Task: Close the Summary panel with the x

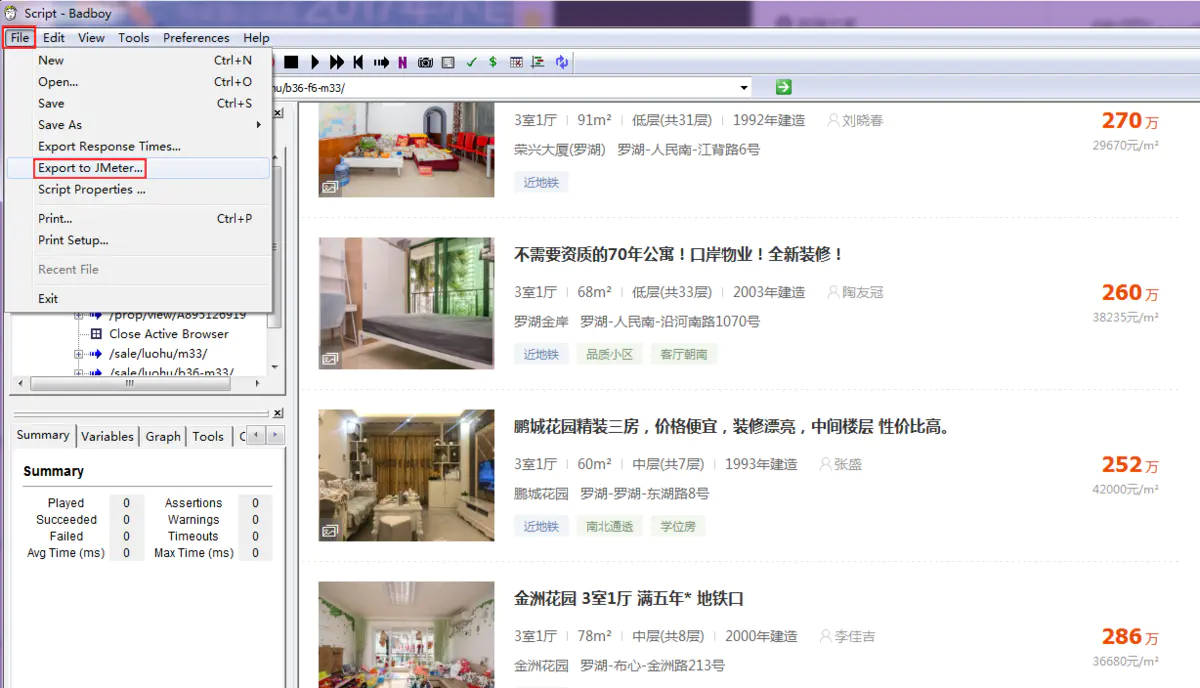Action: point(277,413)
